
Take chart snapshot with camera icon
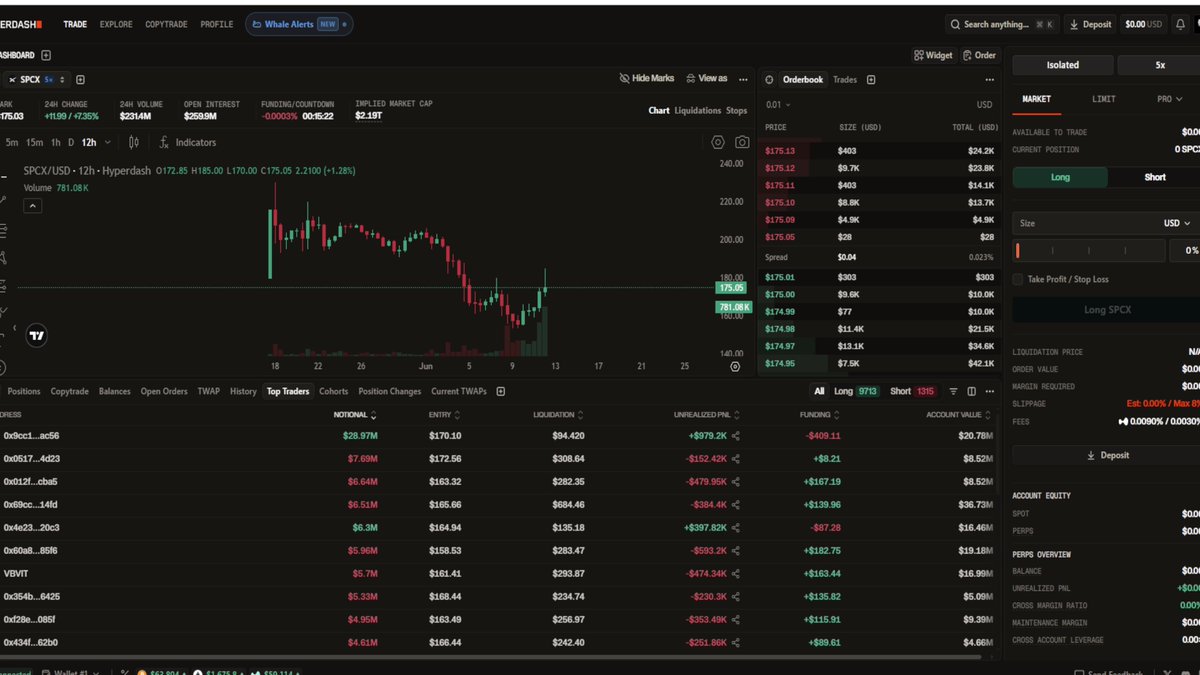(x=742, y=143)
